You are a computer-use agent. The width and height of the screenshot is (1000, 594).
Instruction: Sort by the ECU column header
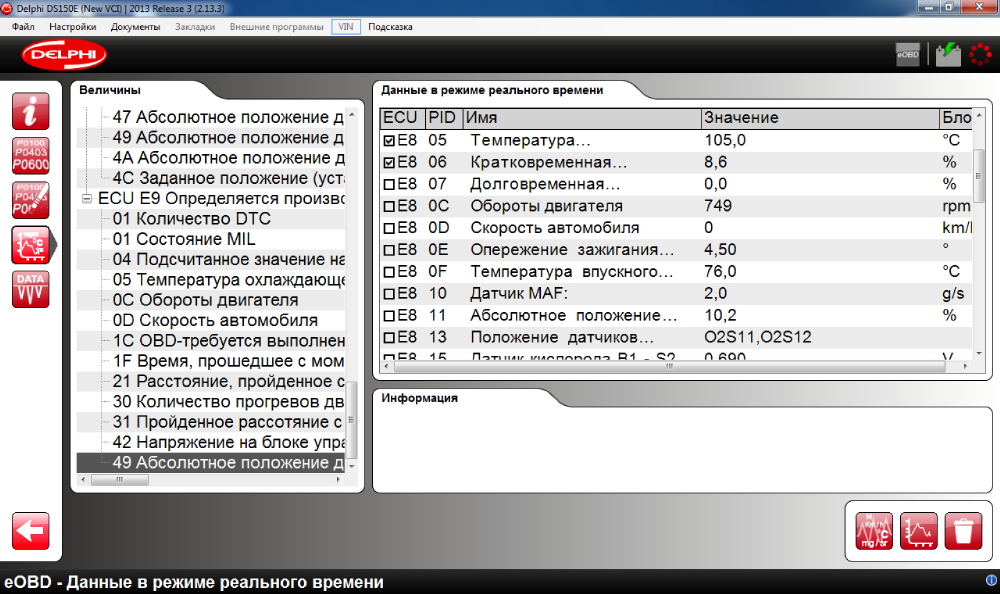402,118
